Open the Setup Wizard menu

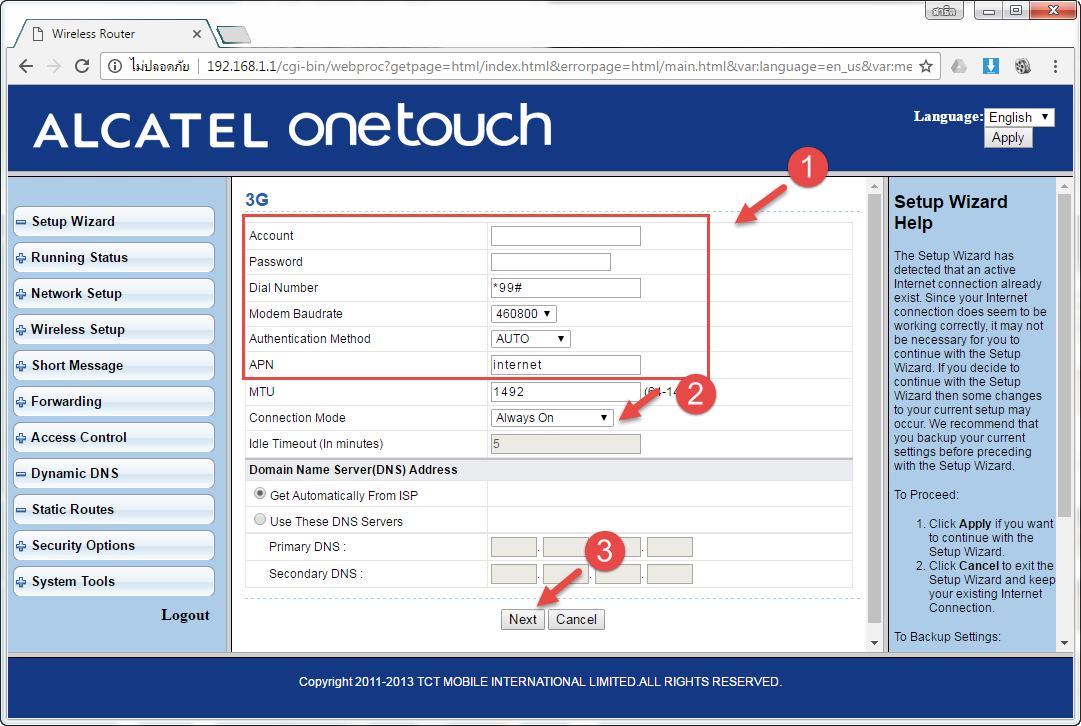click(x=114, y=221)
